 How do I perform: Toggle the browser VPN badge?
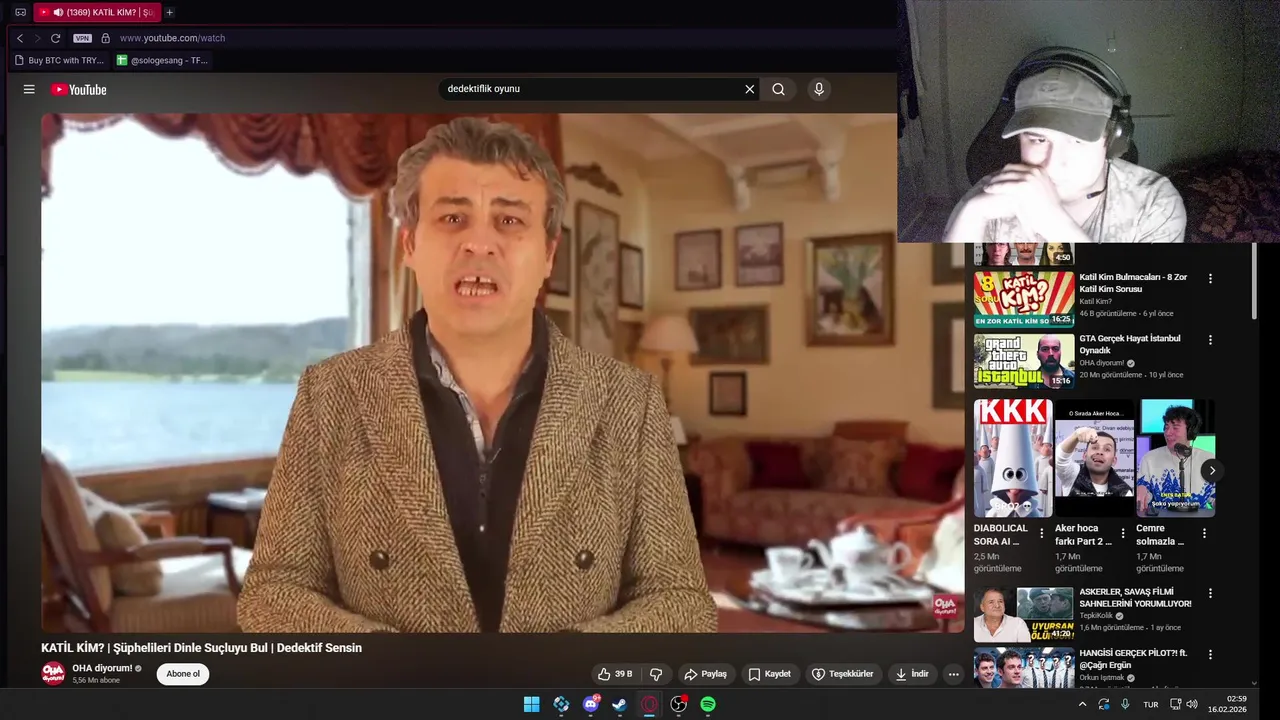82,38
